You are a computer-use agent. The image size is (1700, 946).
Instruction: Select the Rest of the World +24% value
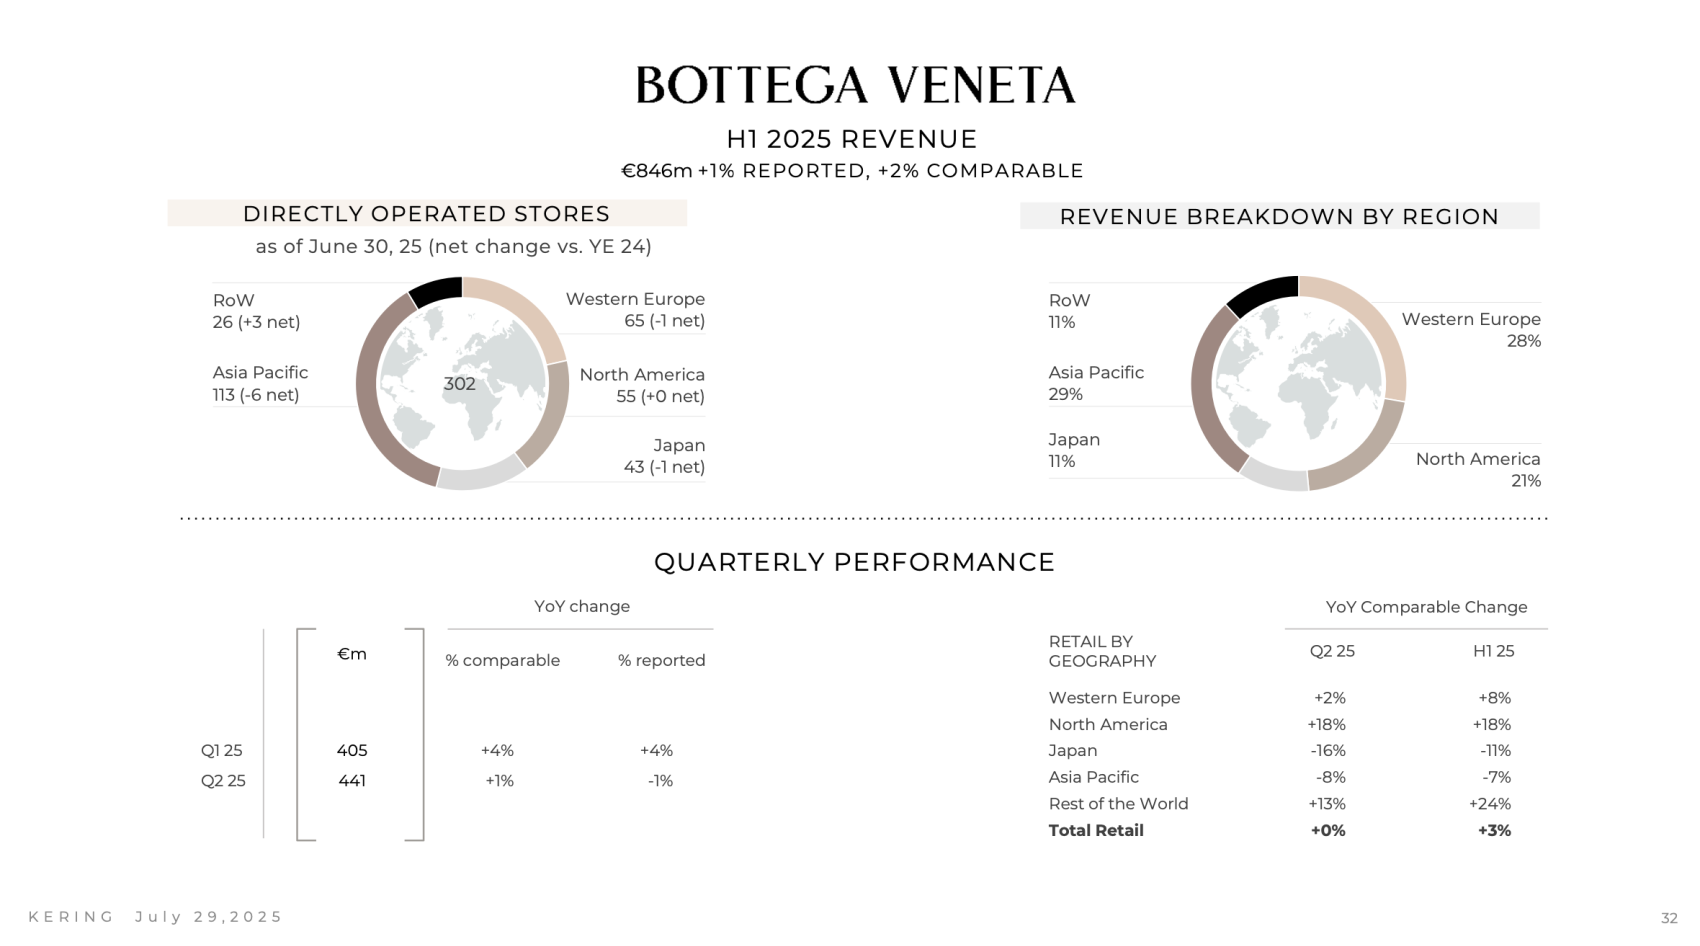[1490, 804]
